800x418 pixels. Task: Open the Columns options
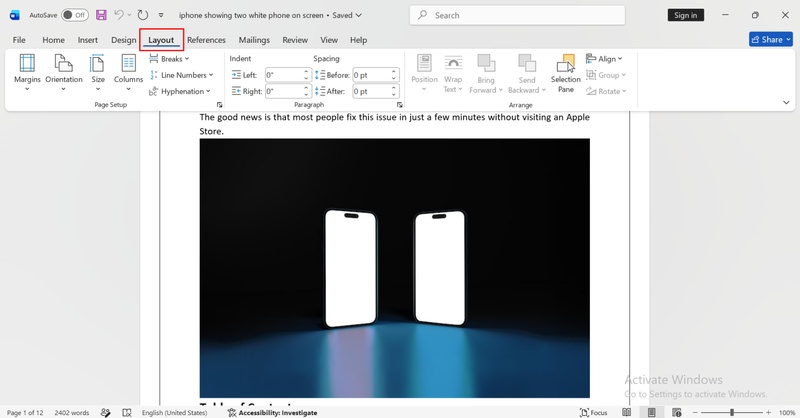(128, 72)
